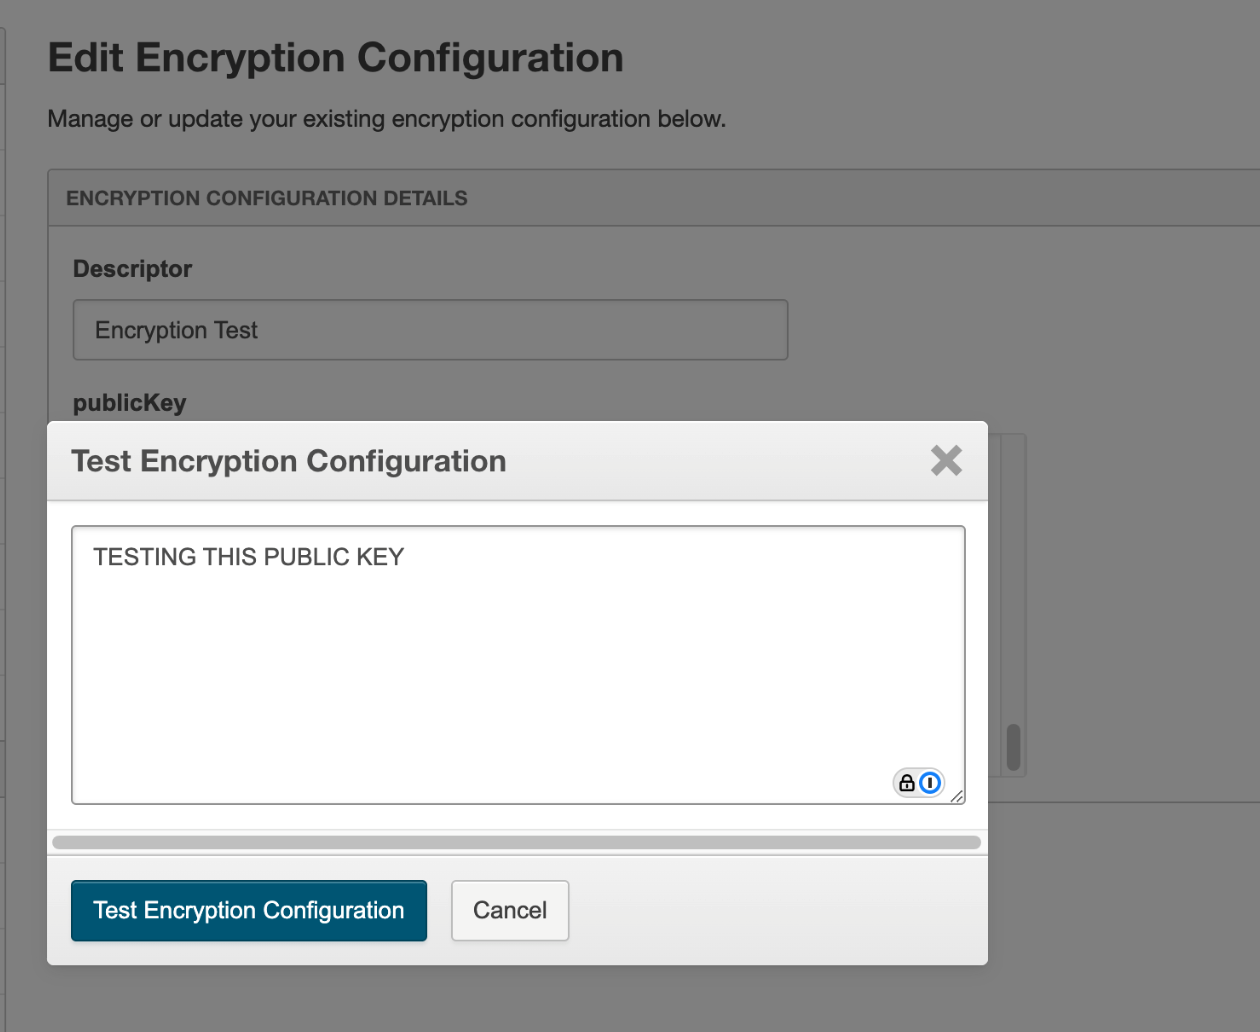Place cursor after the word KEY

click(406, 557)
